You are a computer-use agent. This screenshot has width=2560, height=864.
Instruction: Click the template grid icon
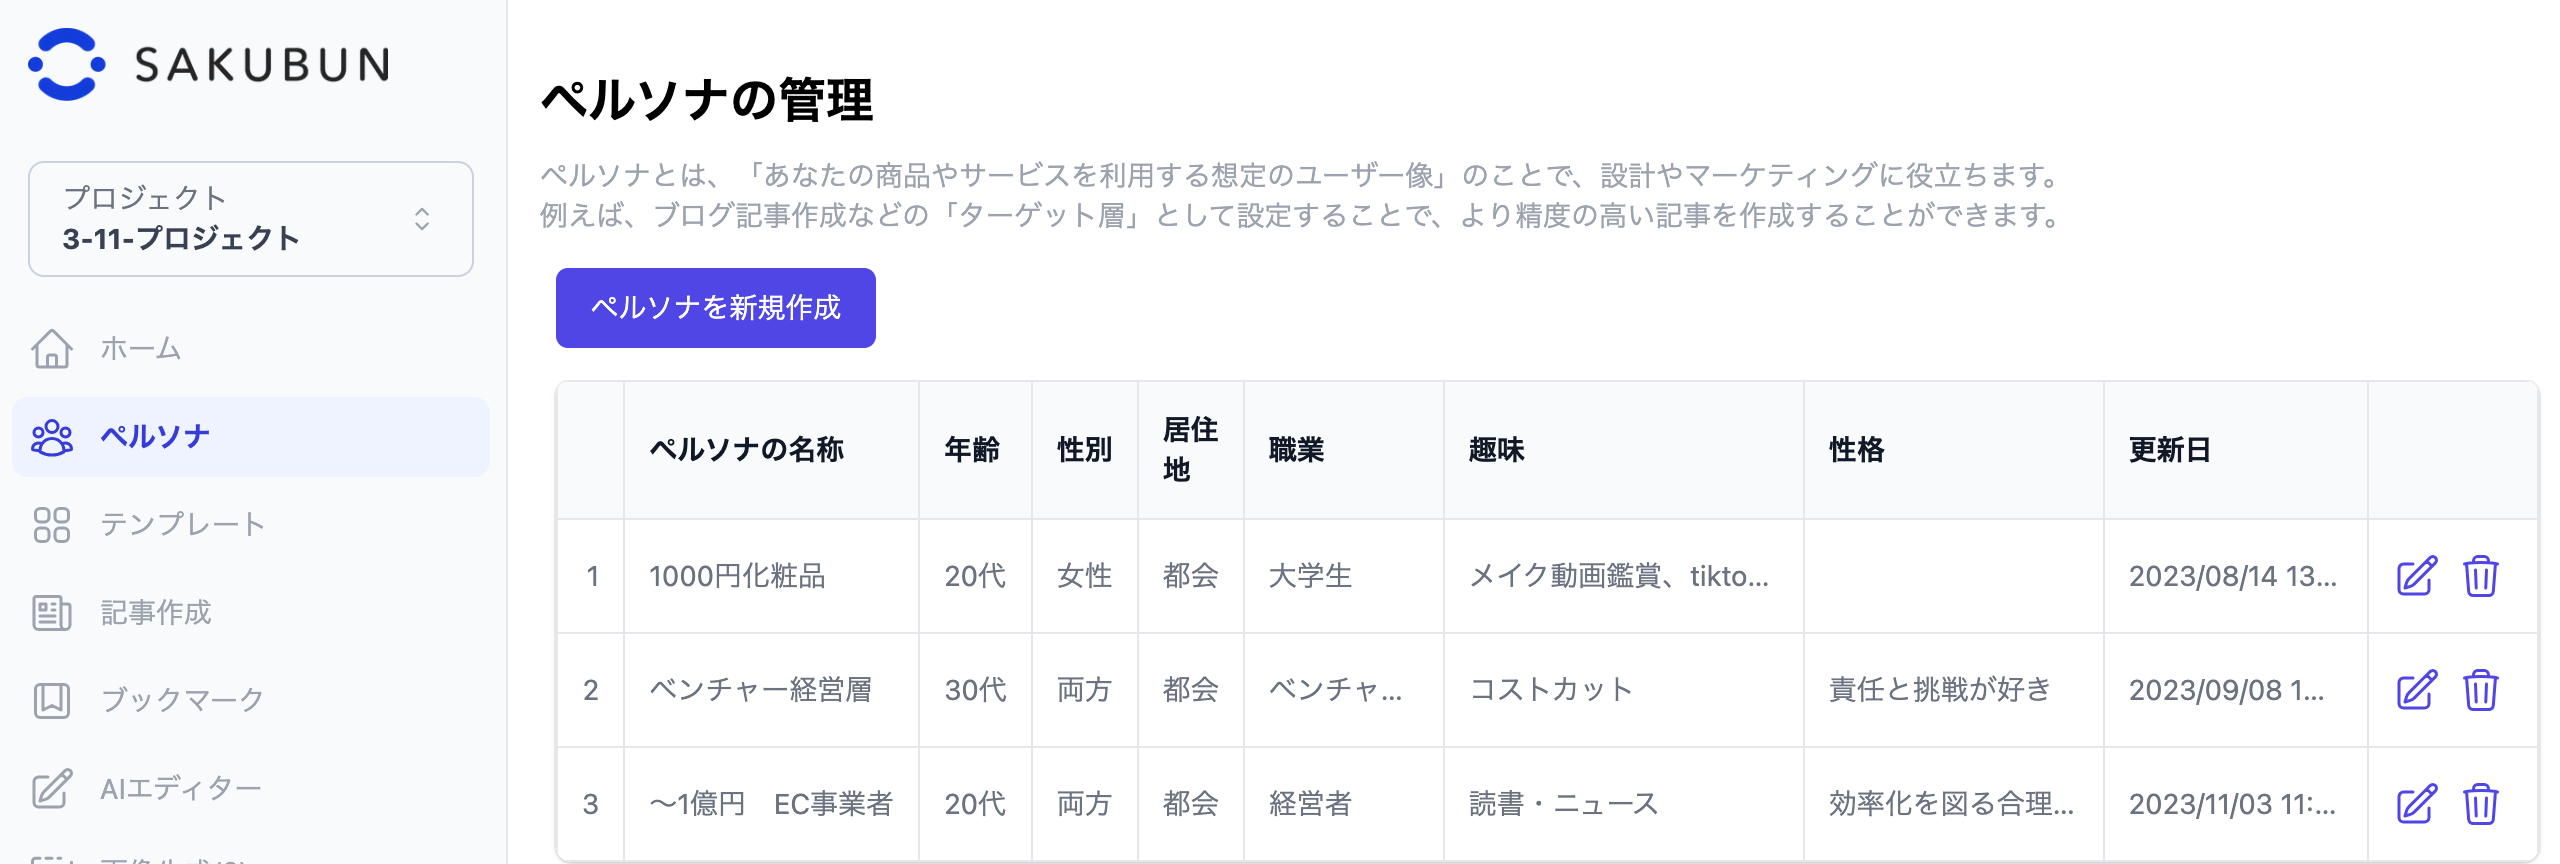tap(52, 525)
